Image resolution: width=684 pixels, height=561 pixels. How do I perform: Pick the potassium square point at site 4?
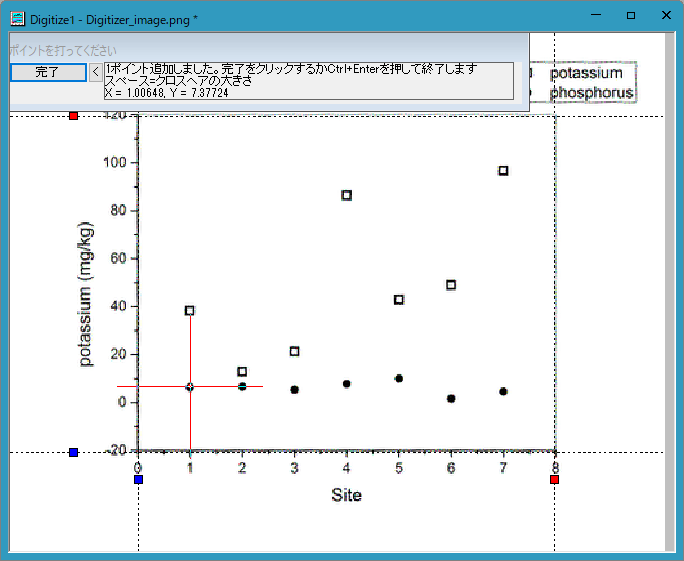[347, 195]
